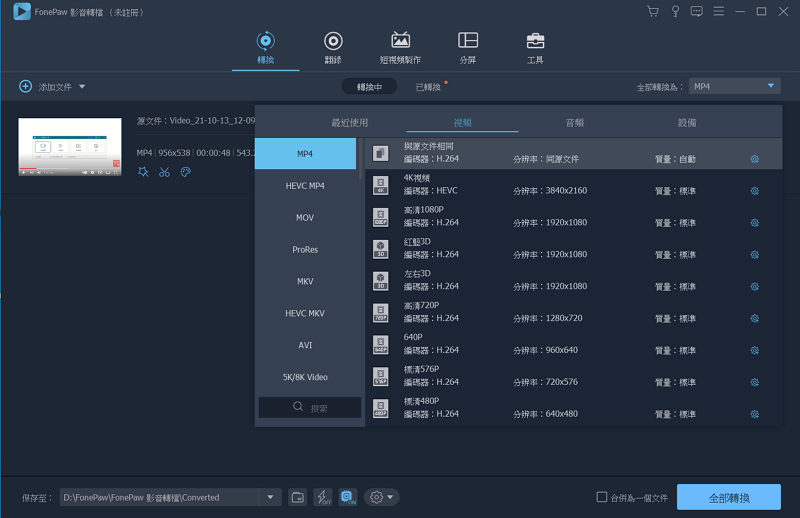Click the 3840x2160 resolution text
Screen dimensions: 800x518
point(566,190)
